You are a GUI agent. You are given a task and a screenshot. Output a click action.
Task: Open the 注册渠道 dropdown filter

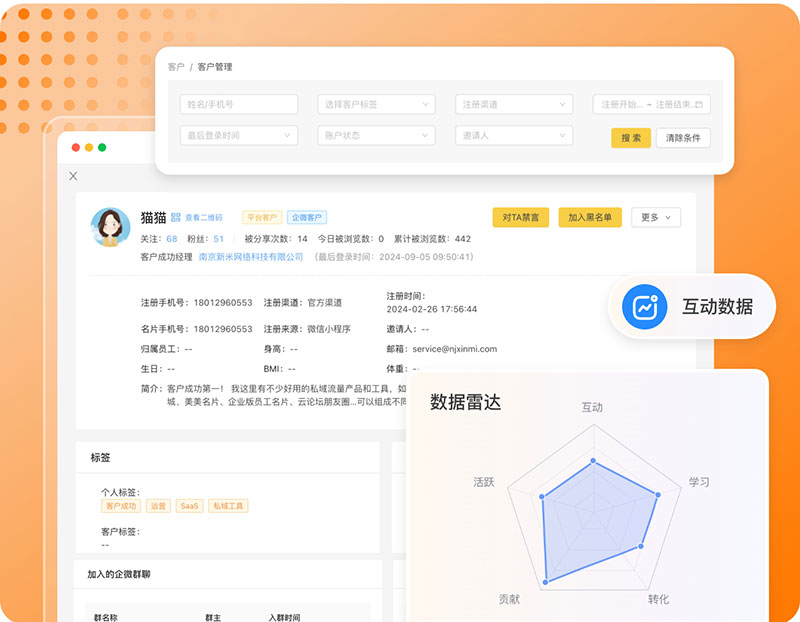(x=514, y=104)
